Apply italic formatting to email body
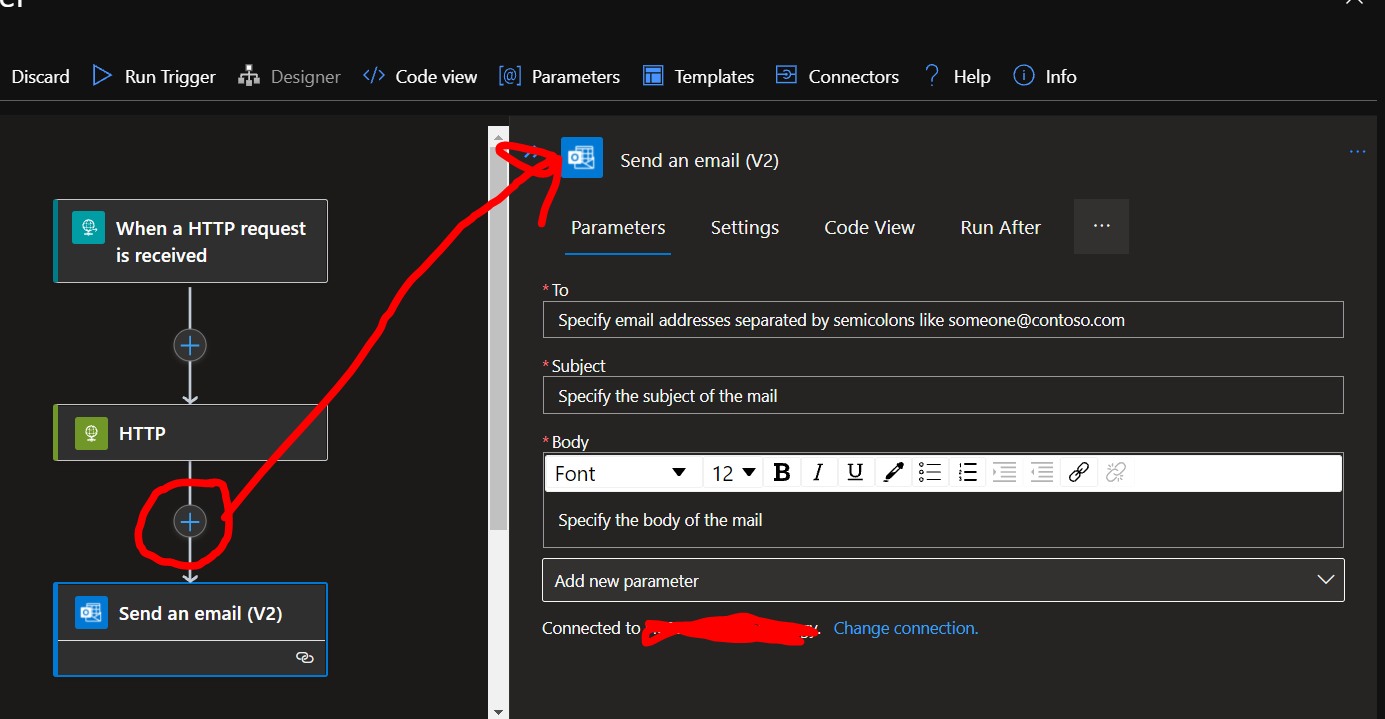Image resolution: width=1385 pixels, height=719 pixels. [x=818, y=471]
